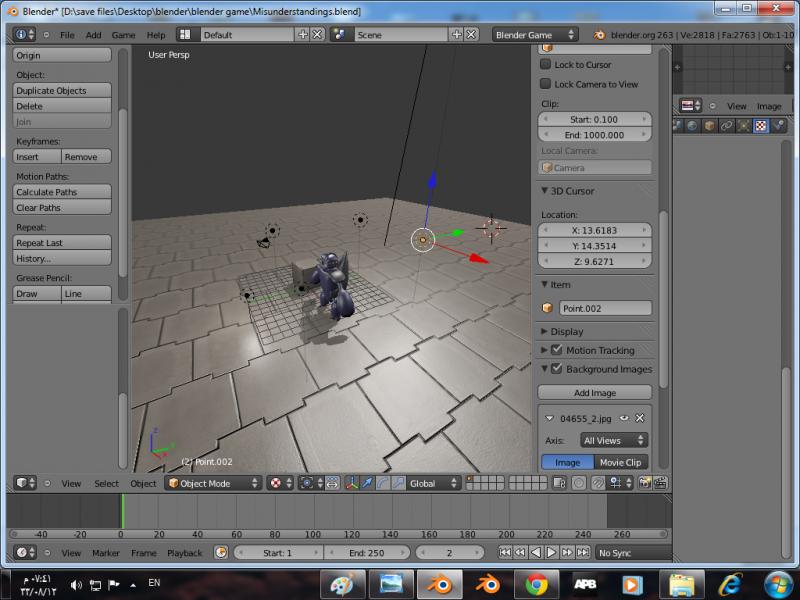Open the Blender Game engine dropdown
The height and width of the screenshot is (600, 800).
(535, 35)
